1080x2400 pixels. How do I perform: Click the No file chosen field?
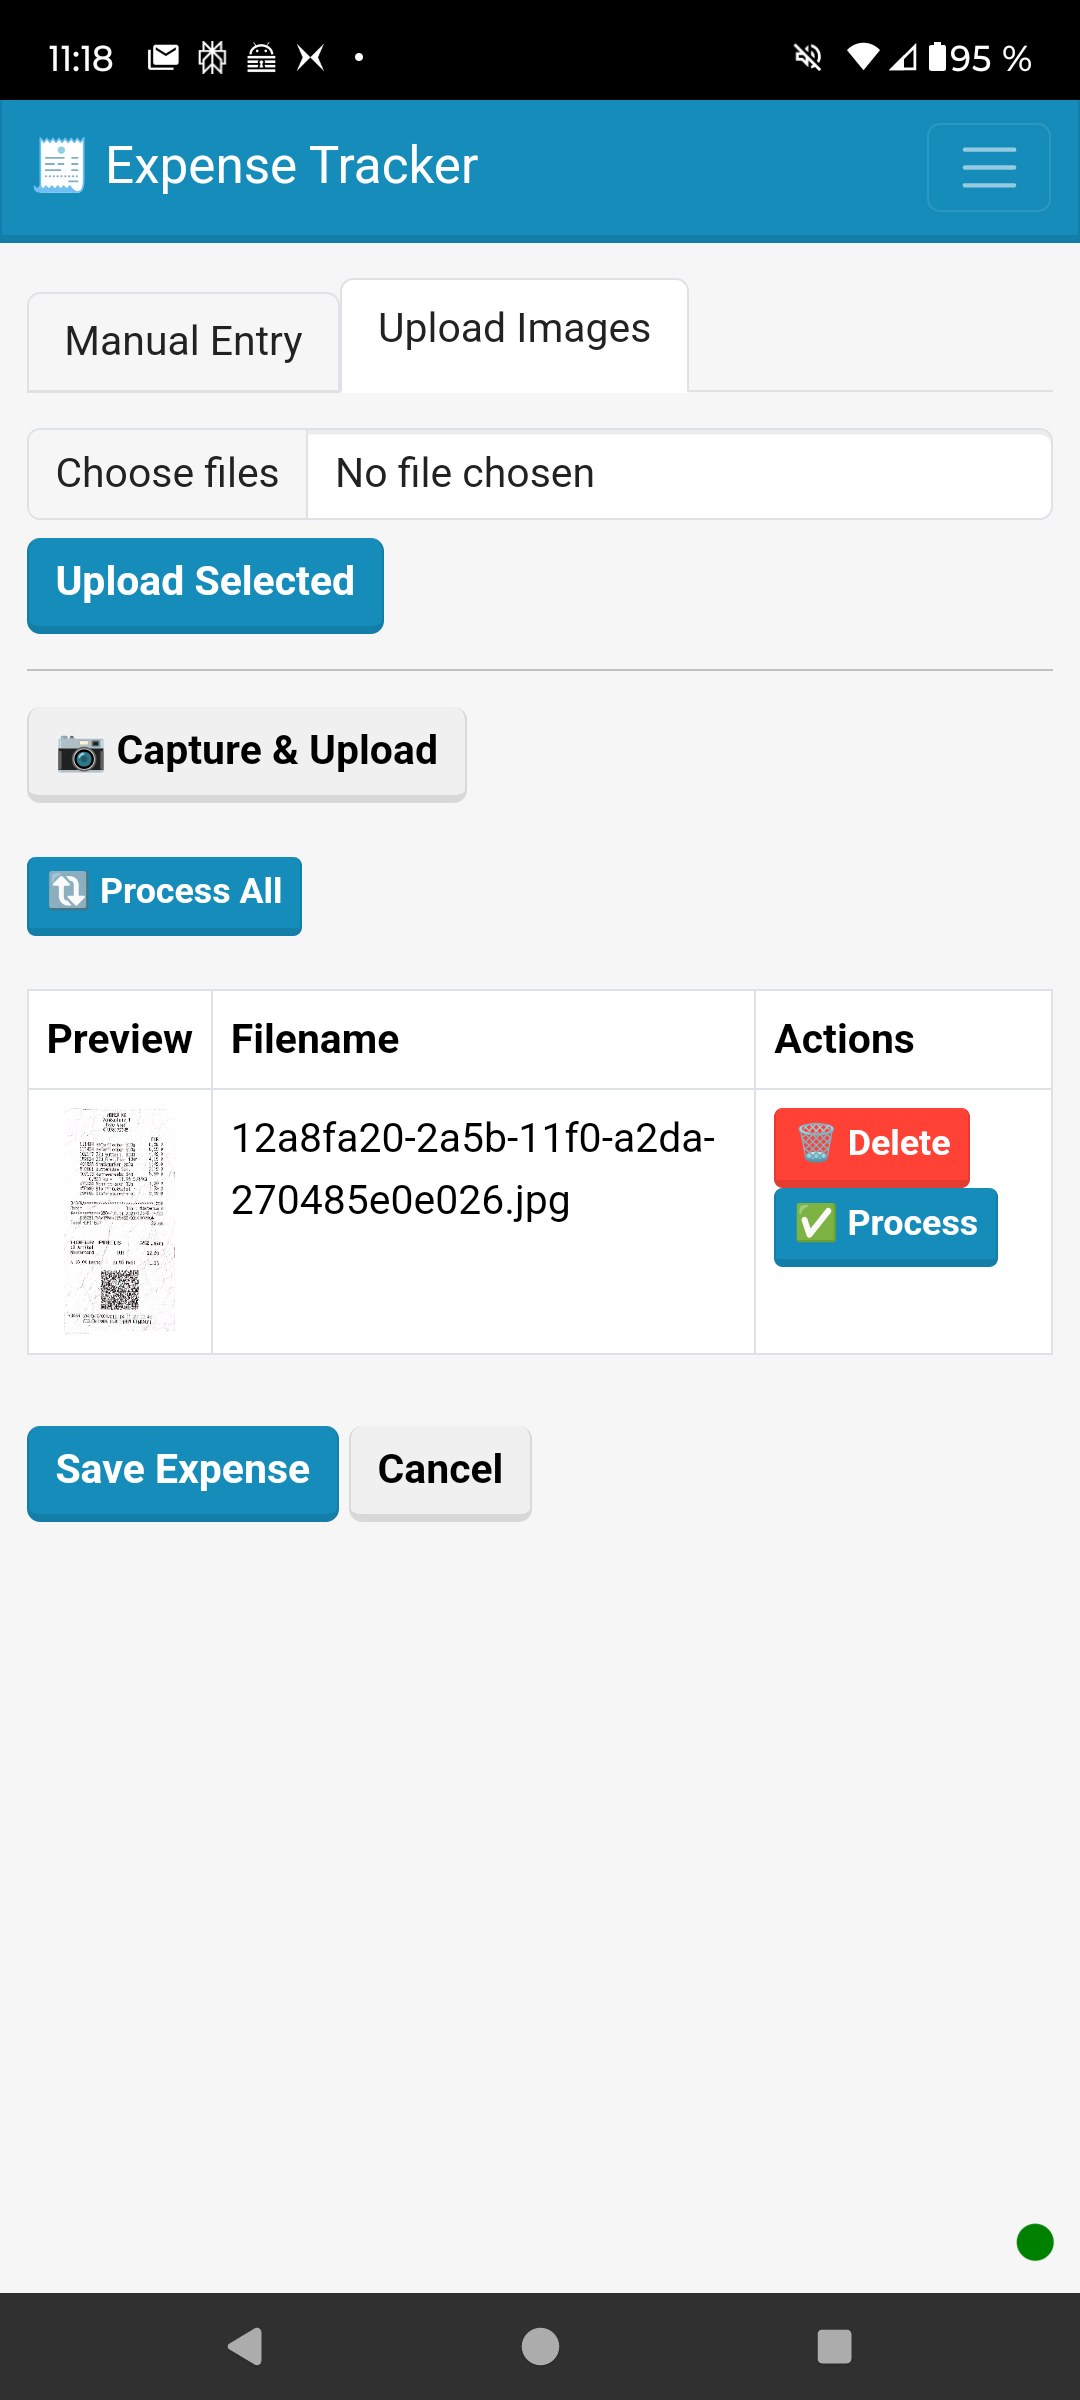point(678,474)
